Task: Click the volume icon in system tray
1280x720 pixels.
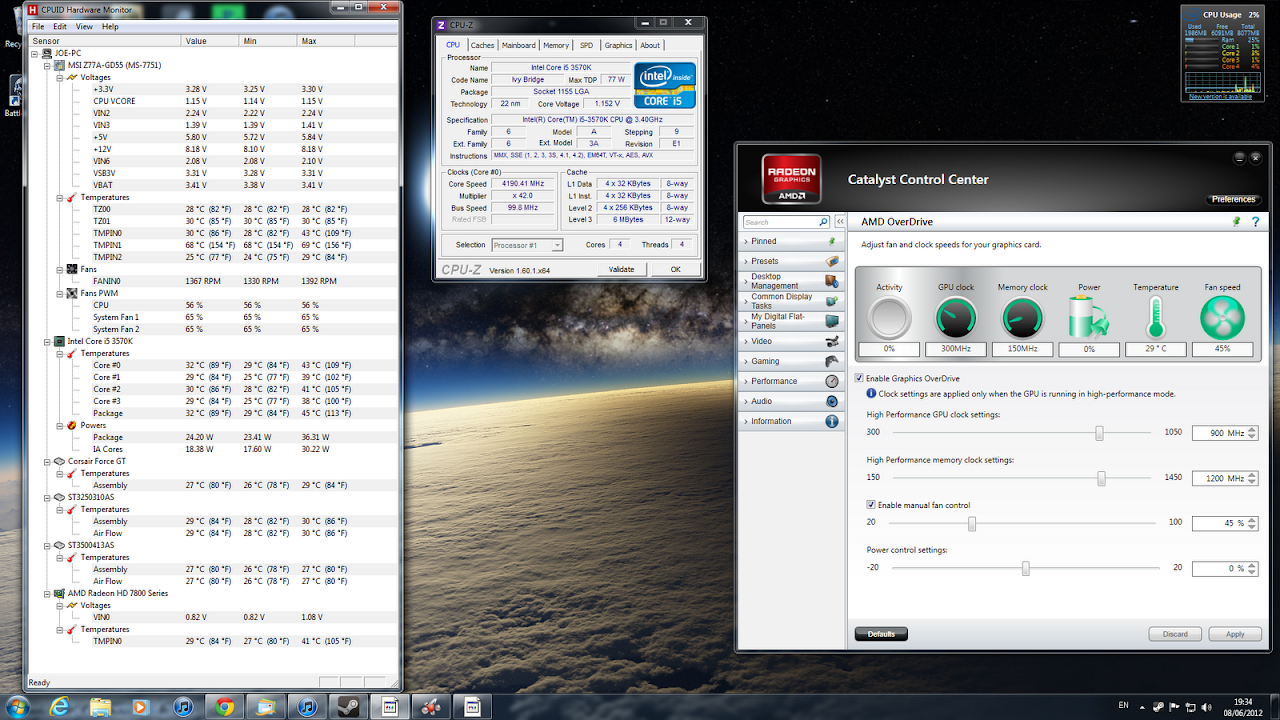Action: 1208,707
